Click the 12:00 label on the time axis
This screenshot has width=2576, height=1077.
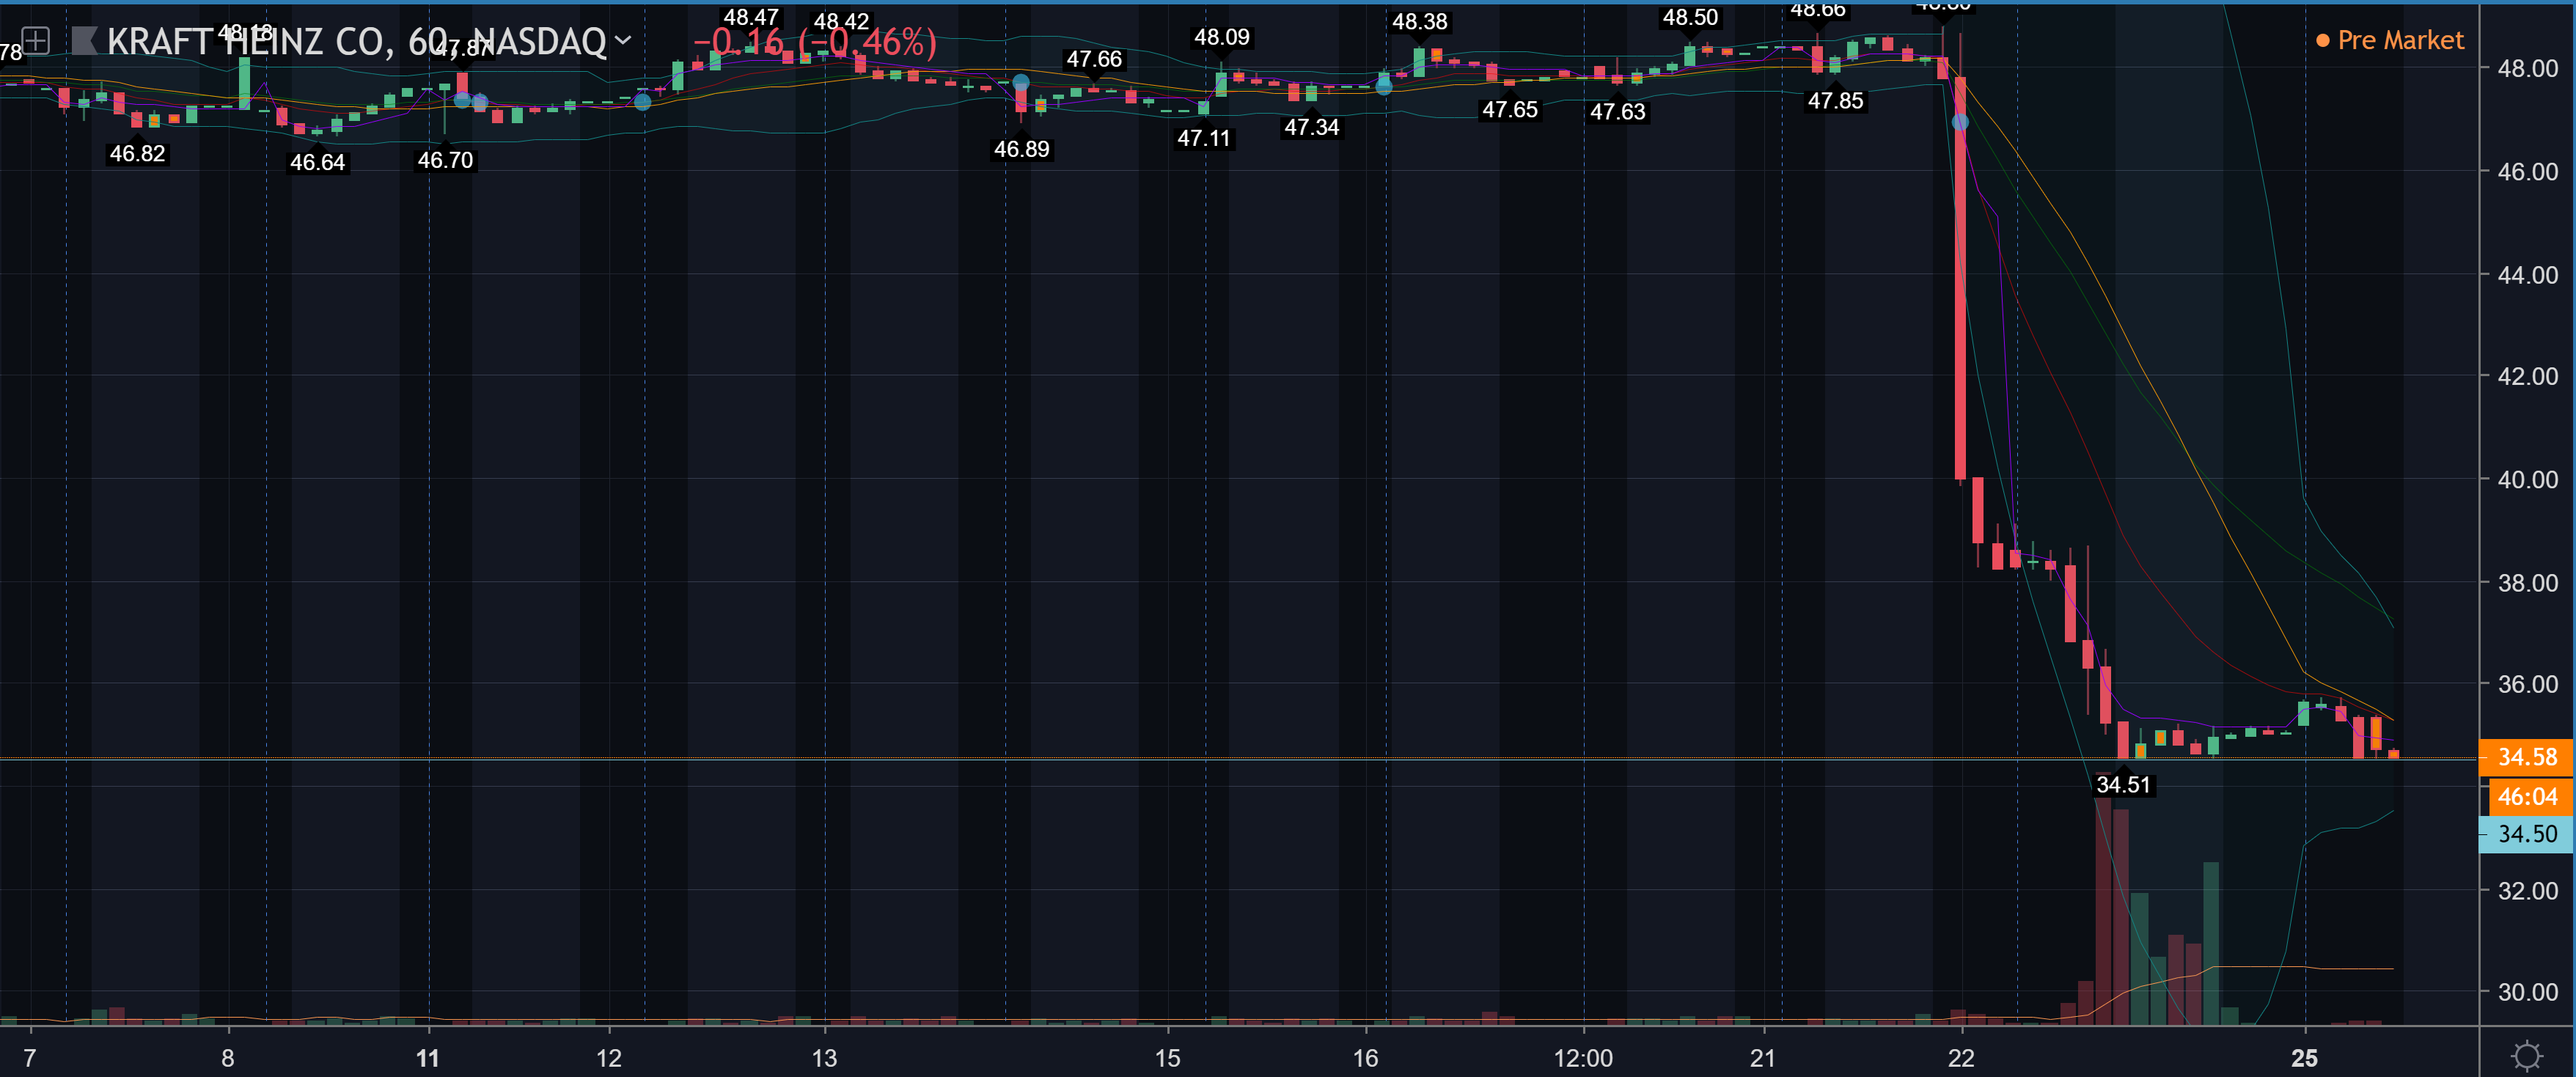tap(1583, 1058)
